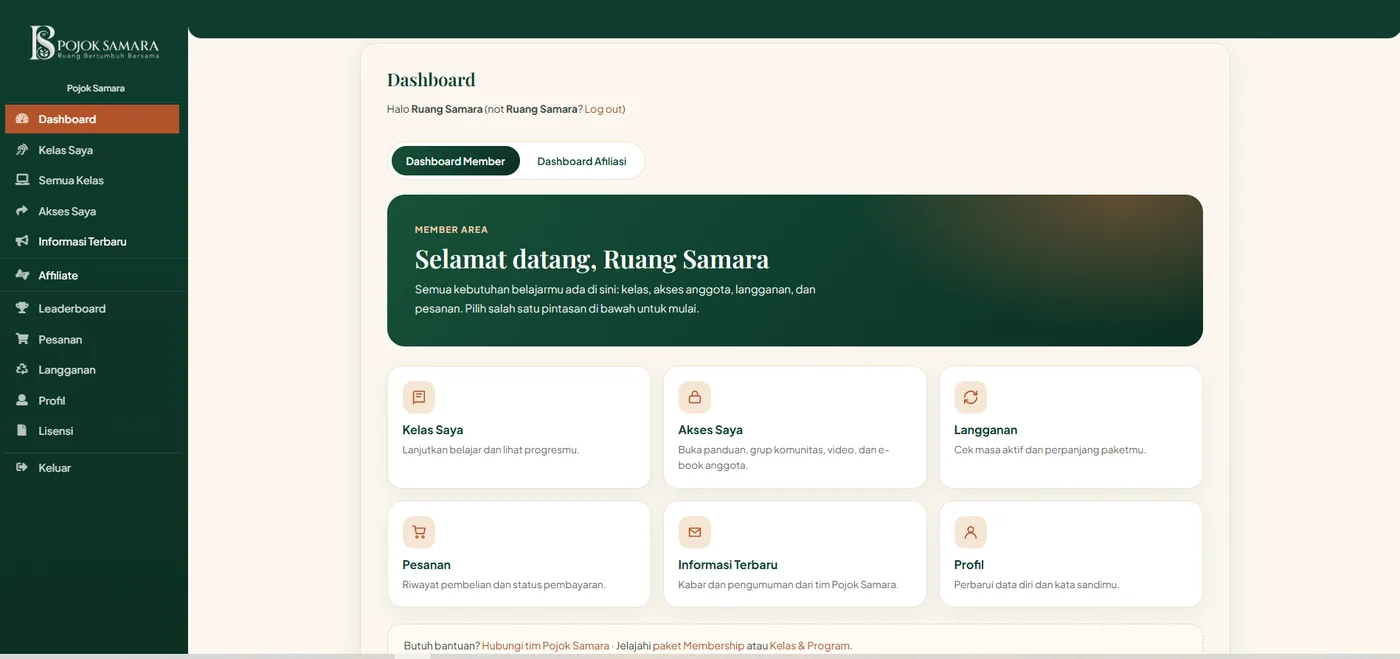Click the Langganan recycle icon in sidebar
This screenshot has height=659, width=1400.
(22, 369)
